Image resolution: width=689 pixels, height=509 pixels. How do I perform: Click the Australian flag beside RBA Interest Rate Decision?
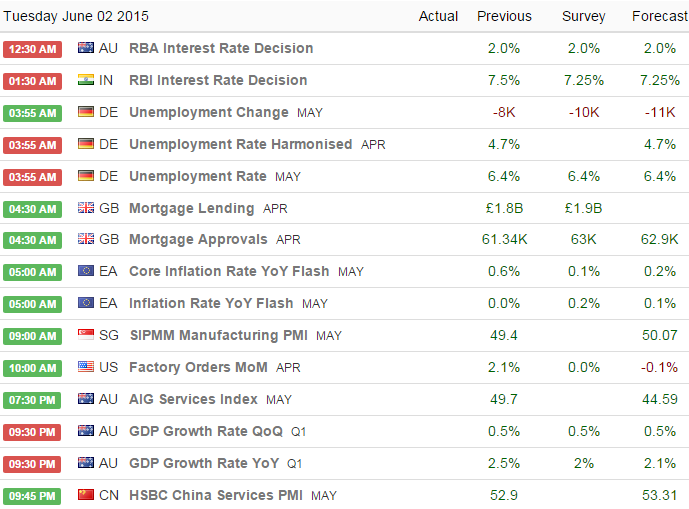pos(85,48)
